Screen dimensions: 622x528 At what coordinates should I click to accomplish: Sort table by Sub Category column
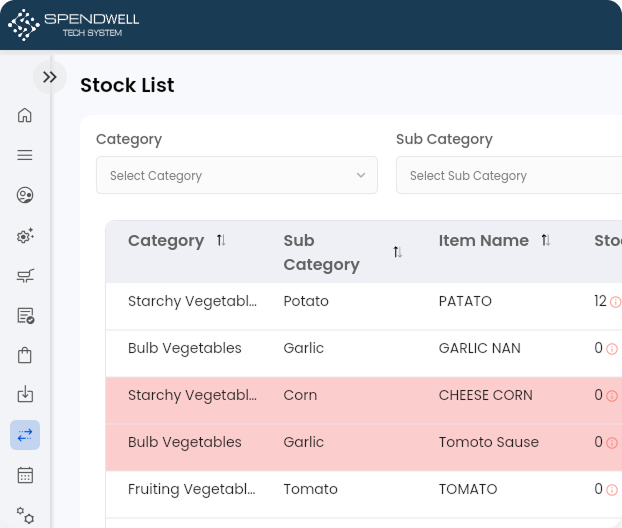397,252
